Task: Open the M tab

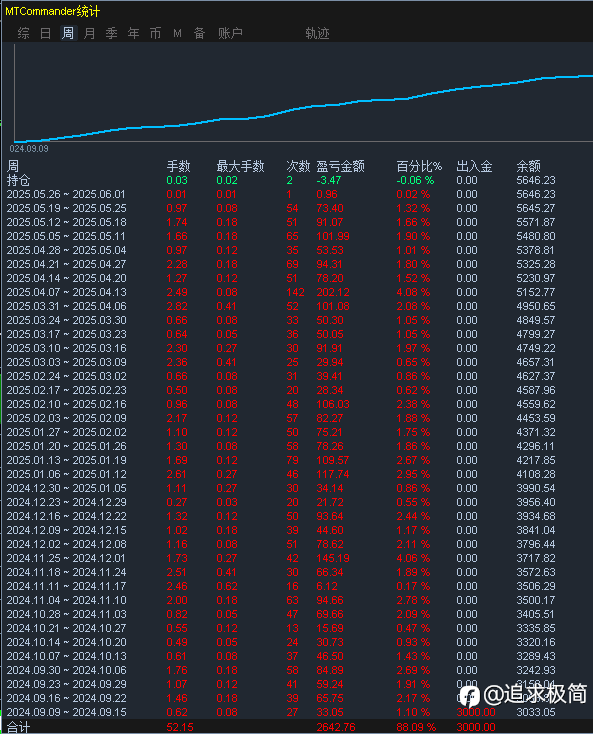Action: click(x=177, y=33)
